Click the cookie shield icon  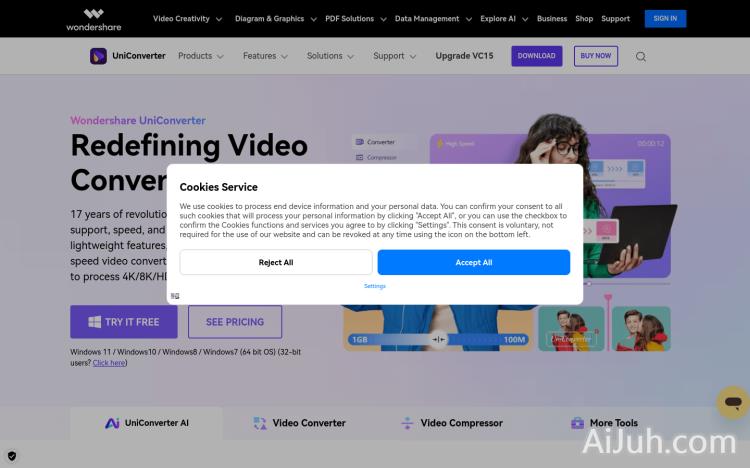(12, 455)
